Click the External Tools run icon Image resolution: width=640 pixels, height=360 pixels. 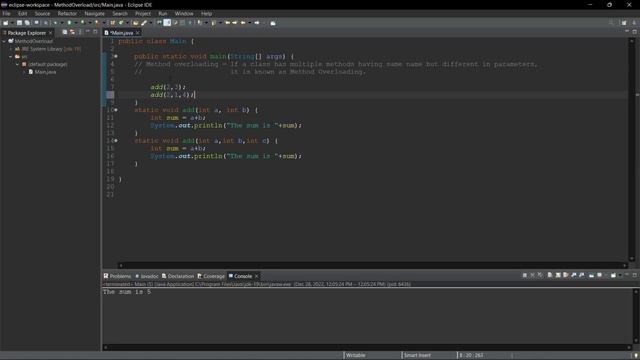97,23
